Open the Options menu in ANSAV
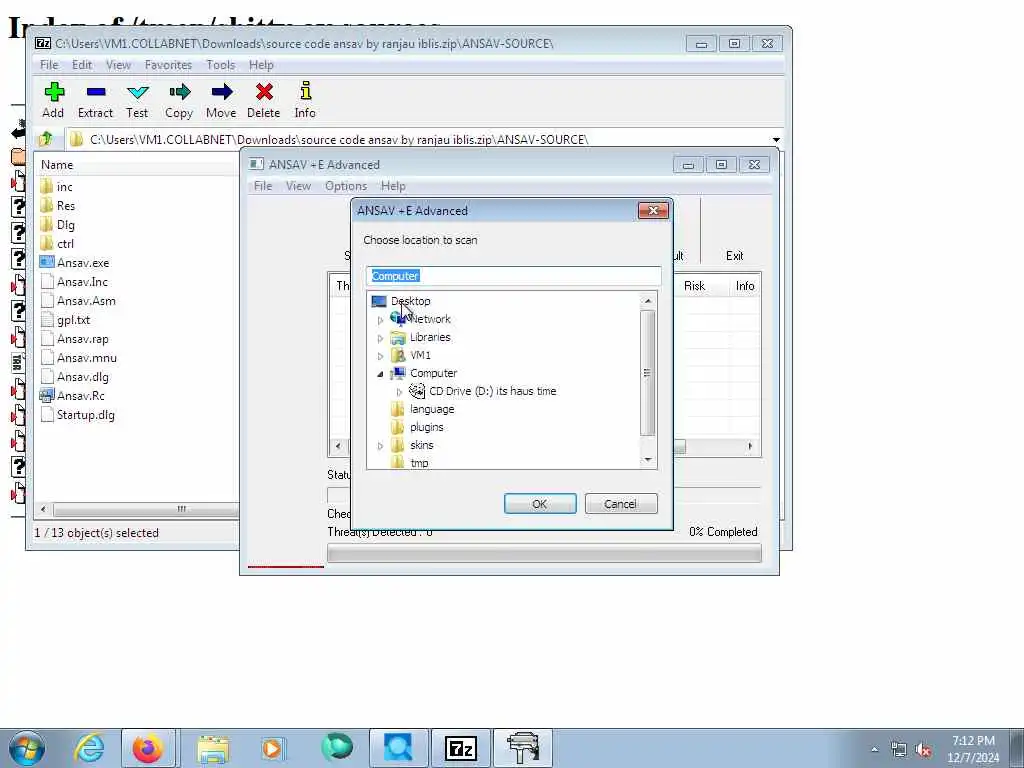Viewport: 1024px width, 768px height. (346, 186)
